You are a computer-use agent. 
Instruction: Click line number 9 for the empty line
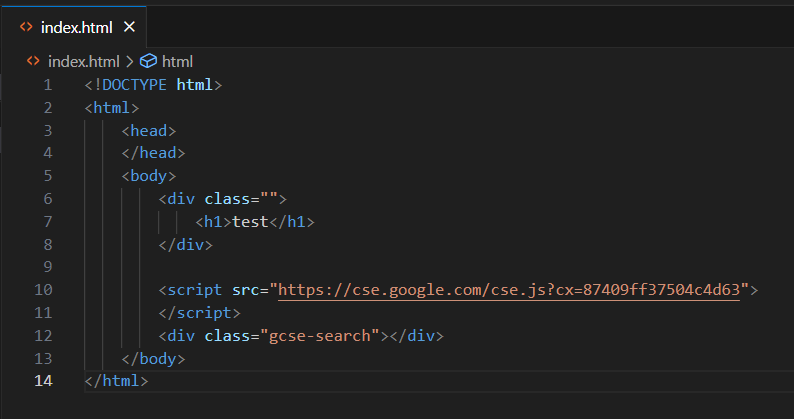pyautogui.click(x=47, y=267)
